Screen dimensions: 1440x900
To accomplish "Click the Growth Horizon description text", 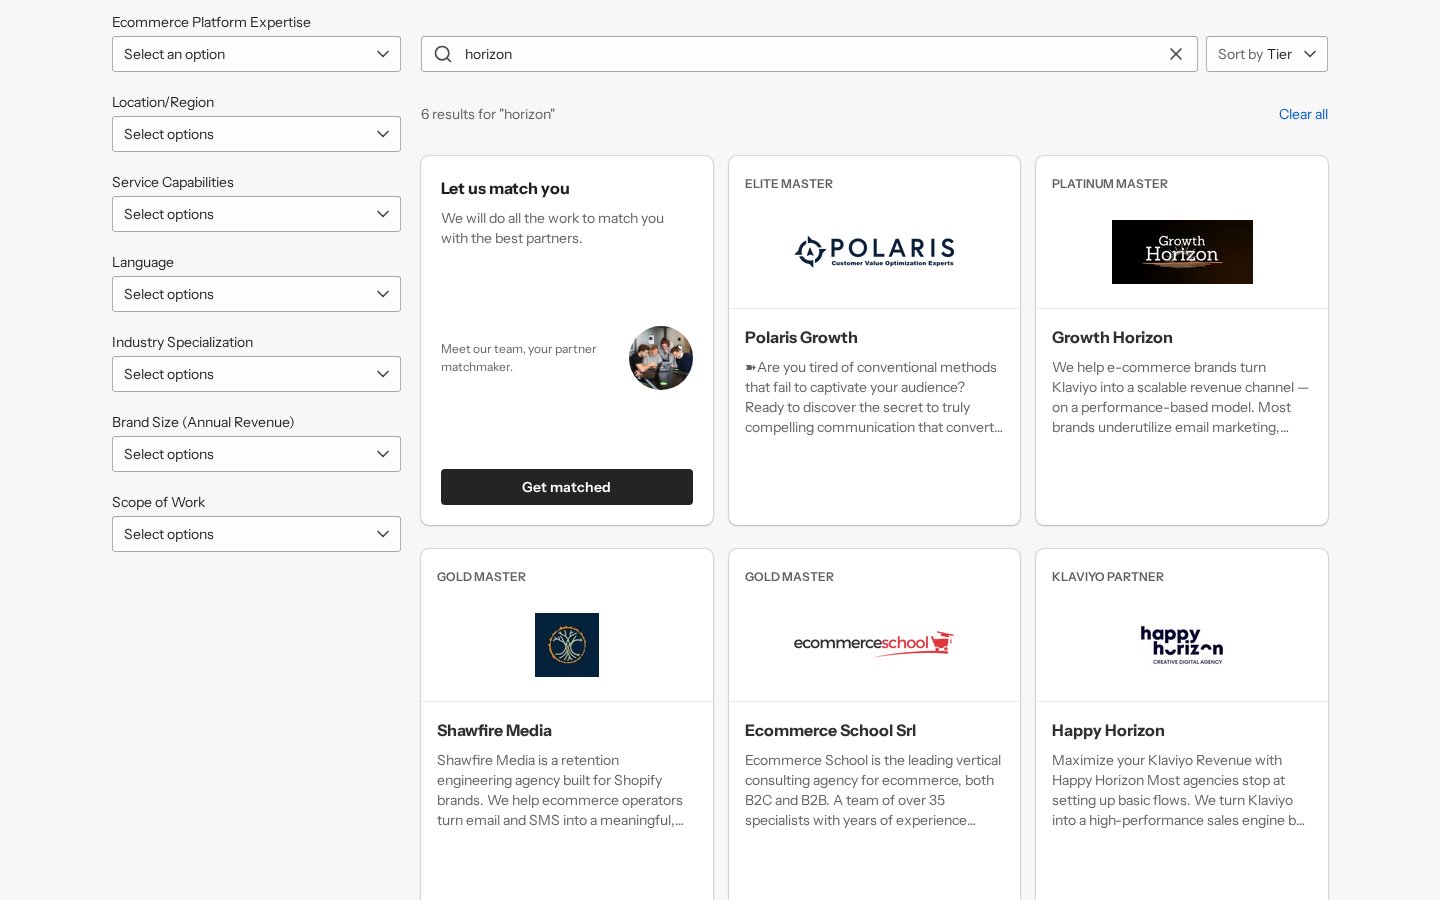I will (1181, 397).
